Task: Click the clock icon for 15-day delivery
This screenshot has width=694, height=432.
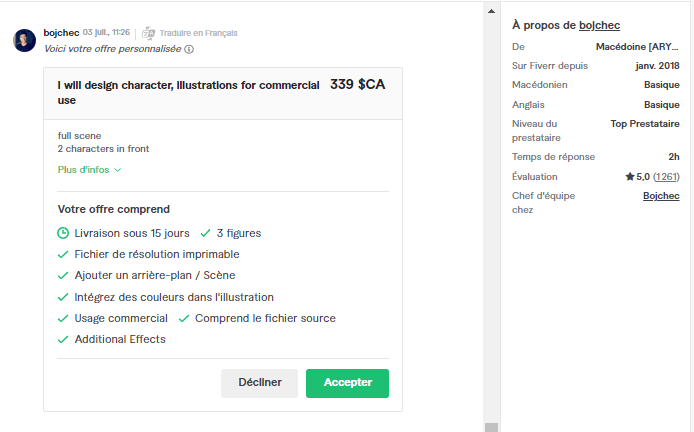Action: (x=64, y=233)
